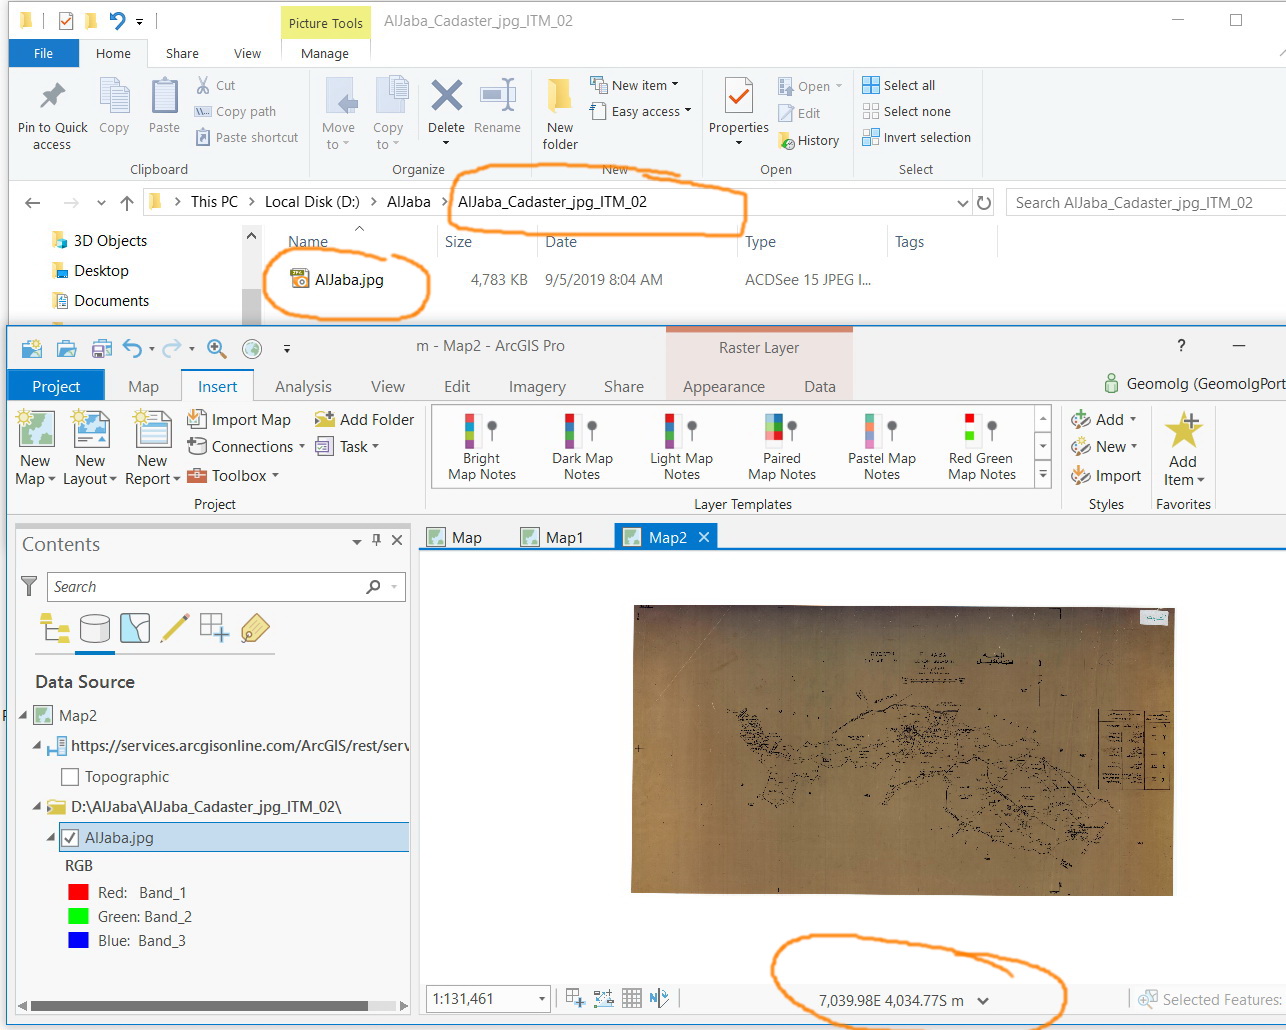The image size is (1286, 1030).
Task: Open coordinate display options dropdown arrow
Action: [x=983, y=1001]
